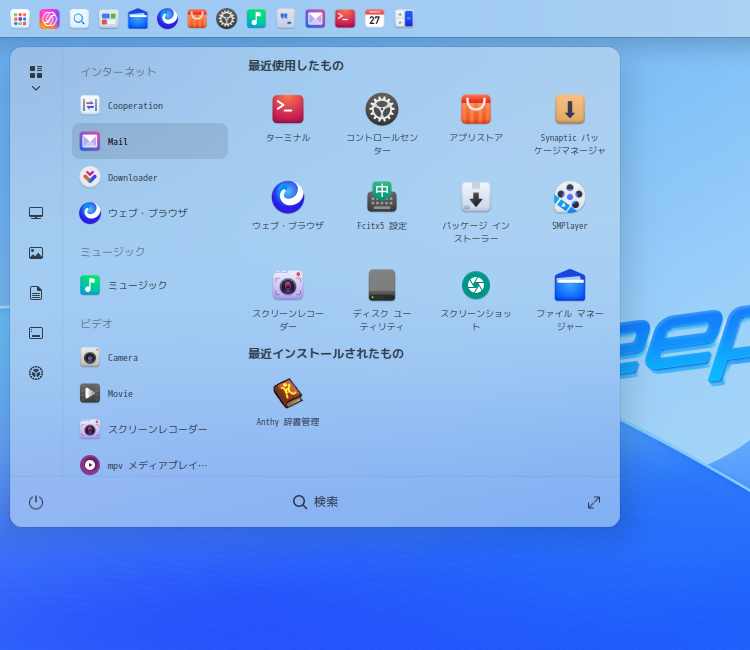Screen dimensions: 750x650
Task: Open ディスク ユーティリティ
Action: (382, 286)
